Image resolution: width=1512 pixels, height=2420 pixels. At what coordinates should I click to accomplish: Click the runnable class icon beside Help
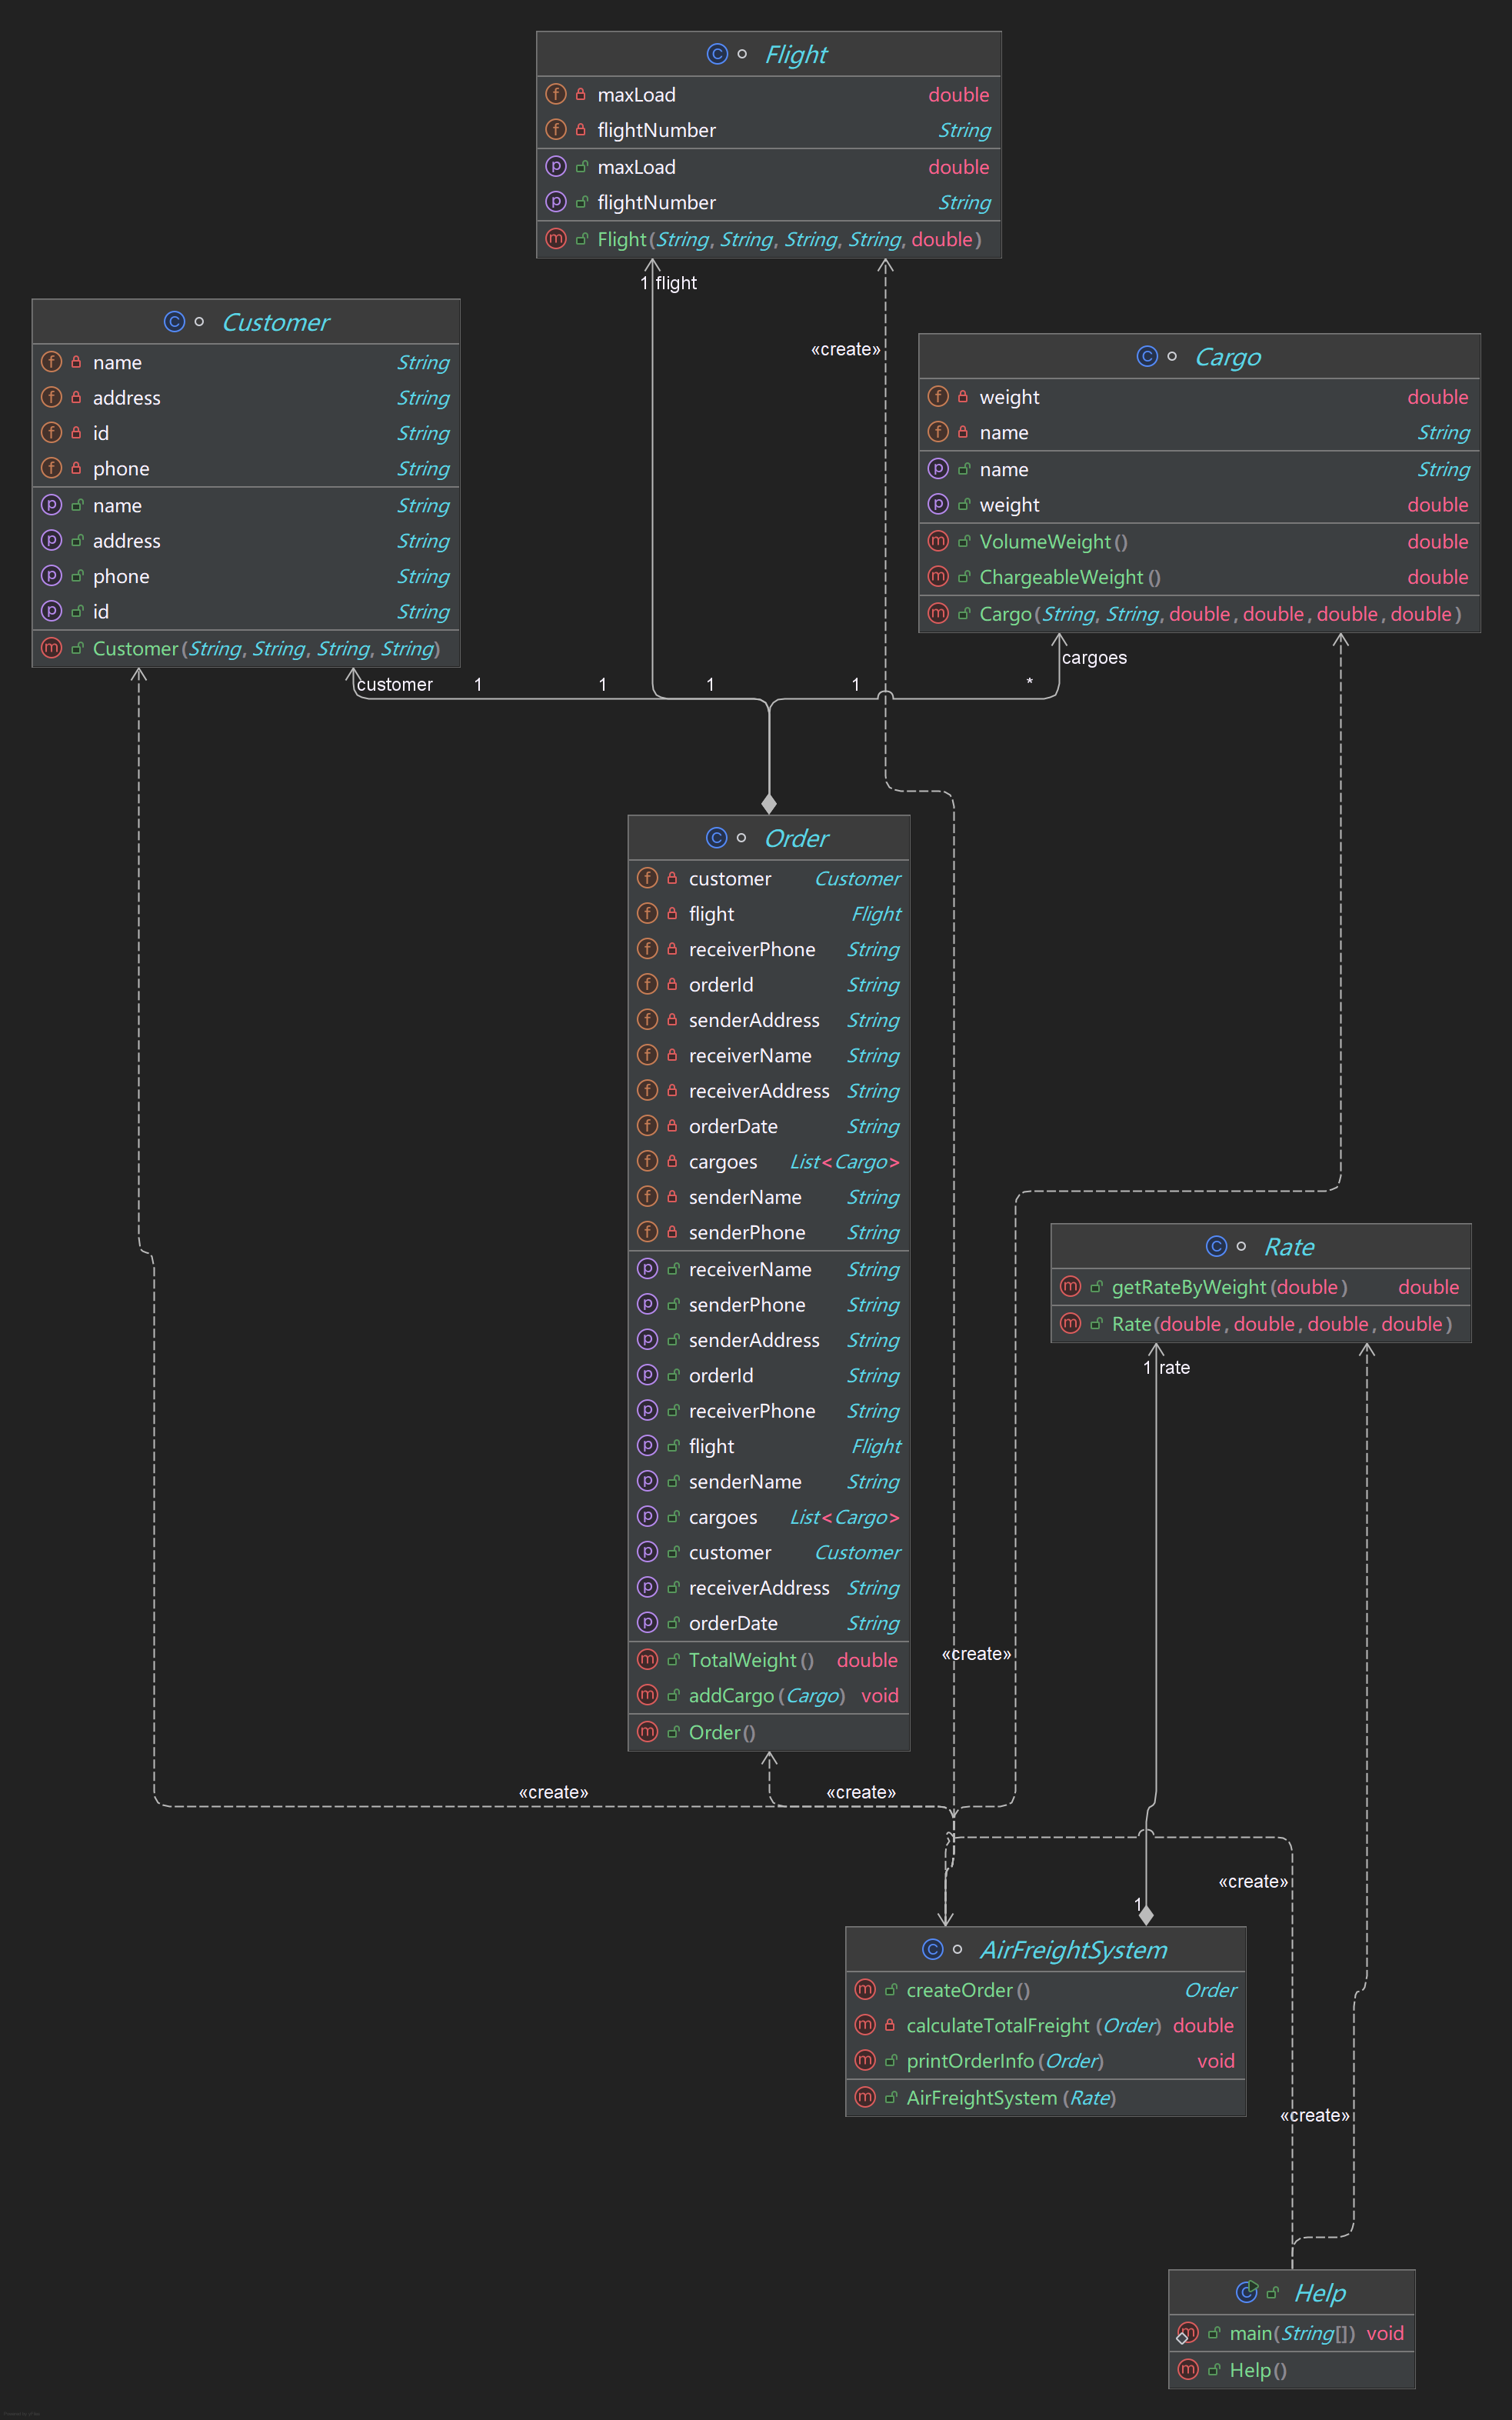click(x=1246, y=2292)
